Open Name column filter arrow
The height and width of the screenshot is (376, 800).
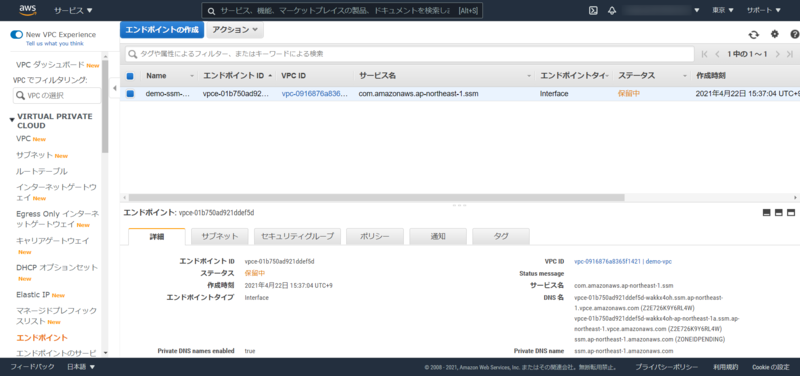coord(192,76)
